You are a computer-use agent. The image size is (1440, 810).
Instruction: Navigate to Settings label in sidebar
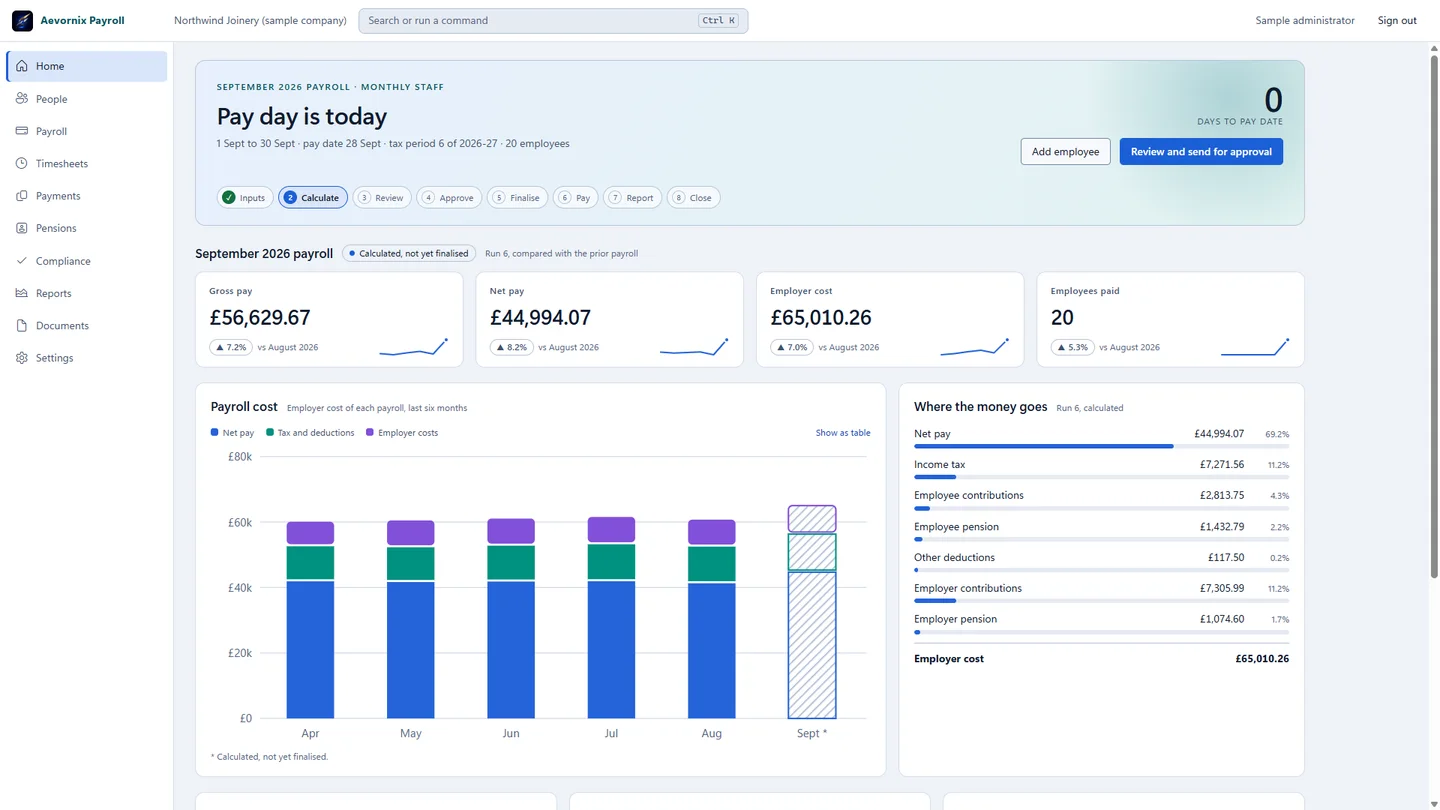55,358
